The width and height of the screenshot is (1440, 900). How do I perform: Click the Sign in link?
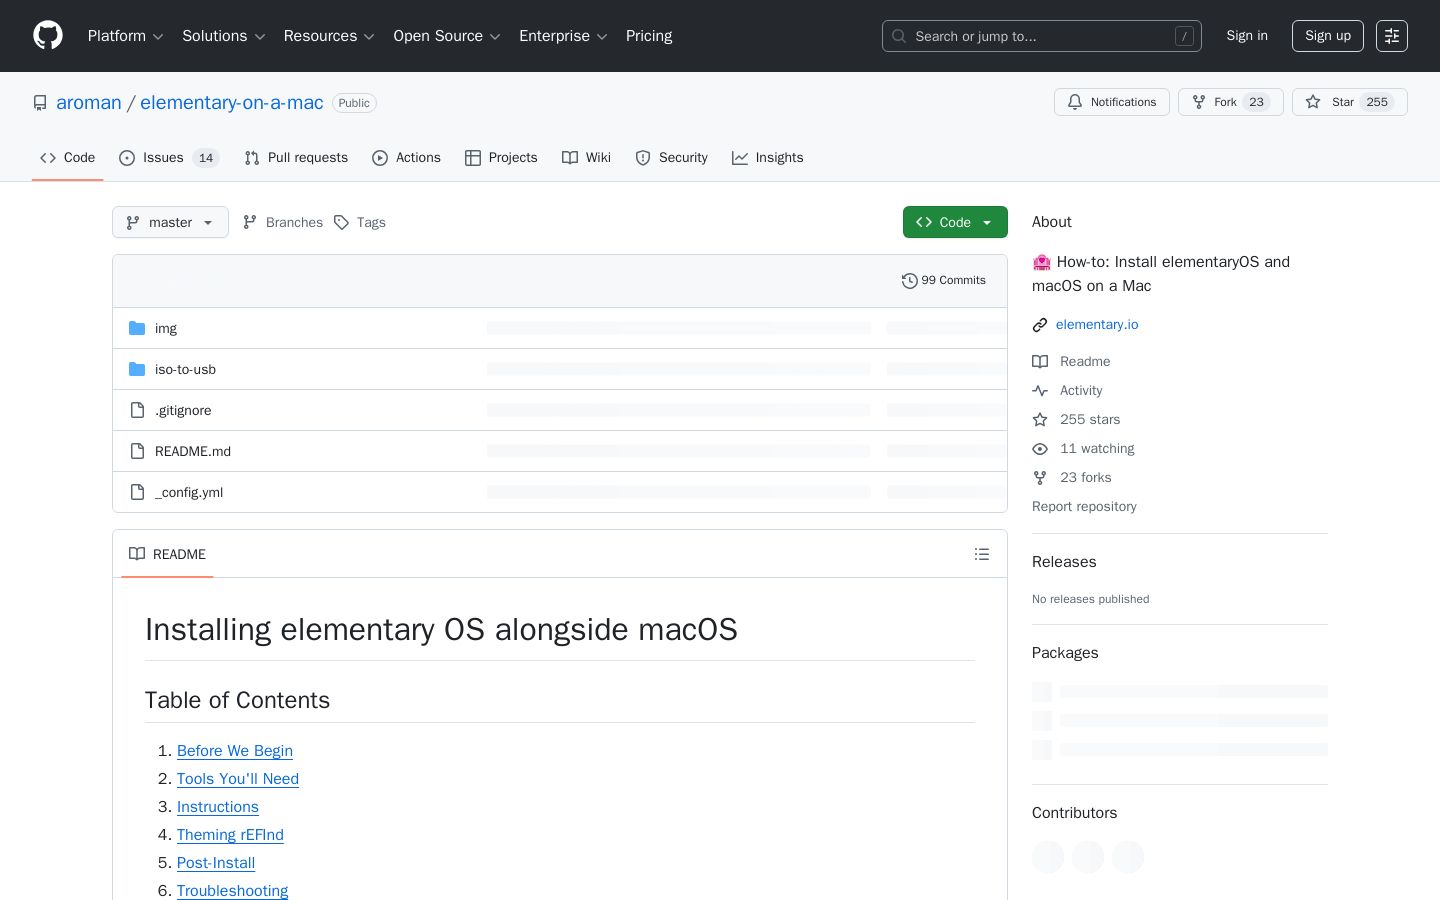(x=1247, y=36)
